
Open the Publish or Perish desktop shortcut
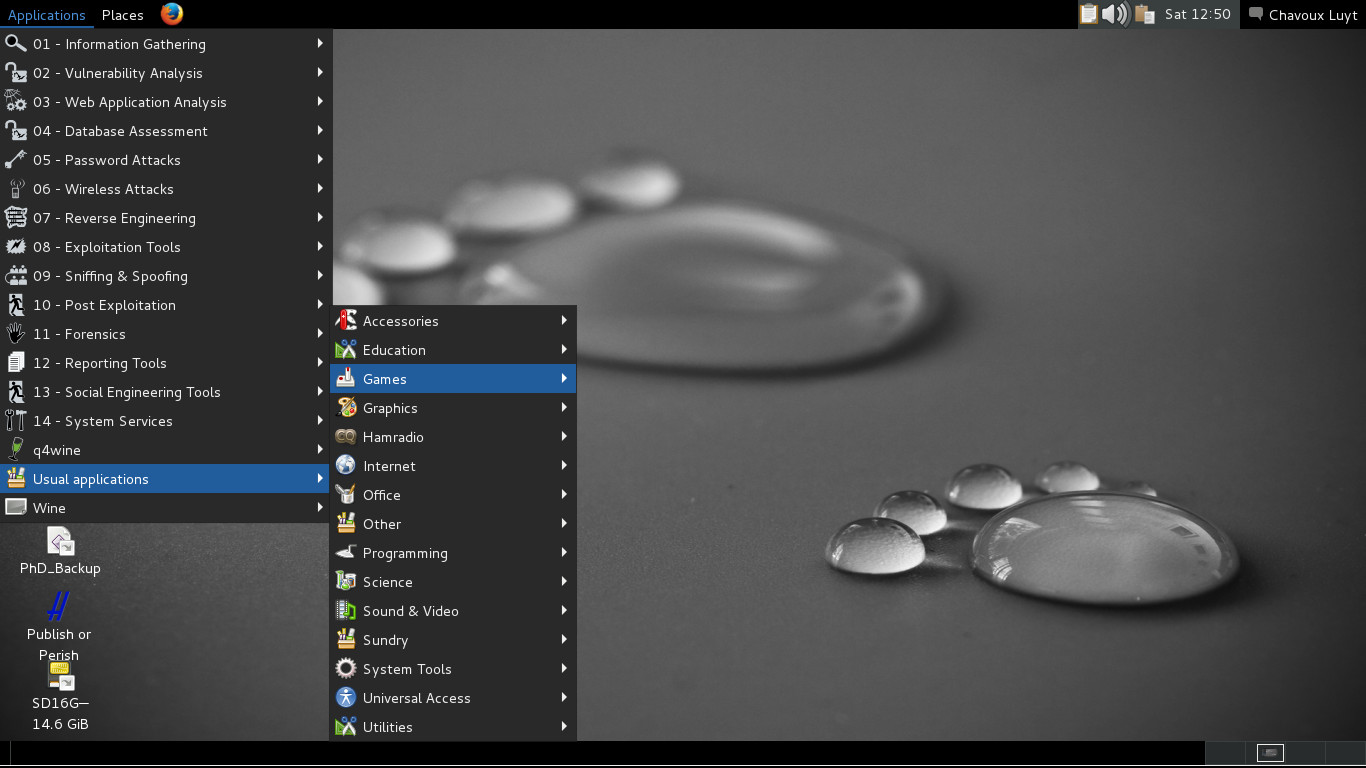59,608
